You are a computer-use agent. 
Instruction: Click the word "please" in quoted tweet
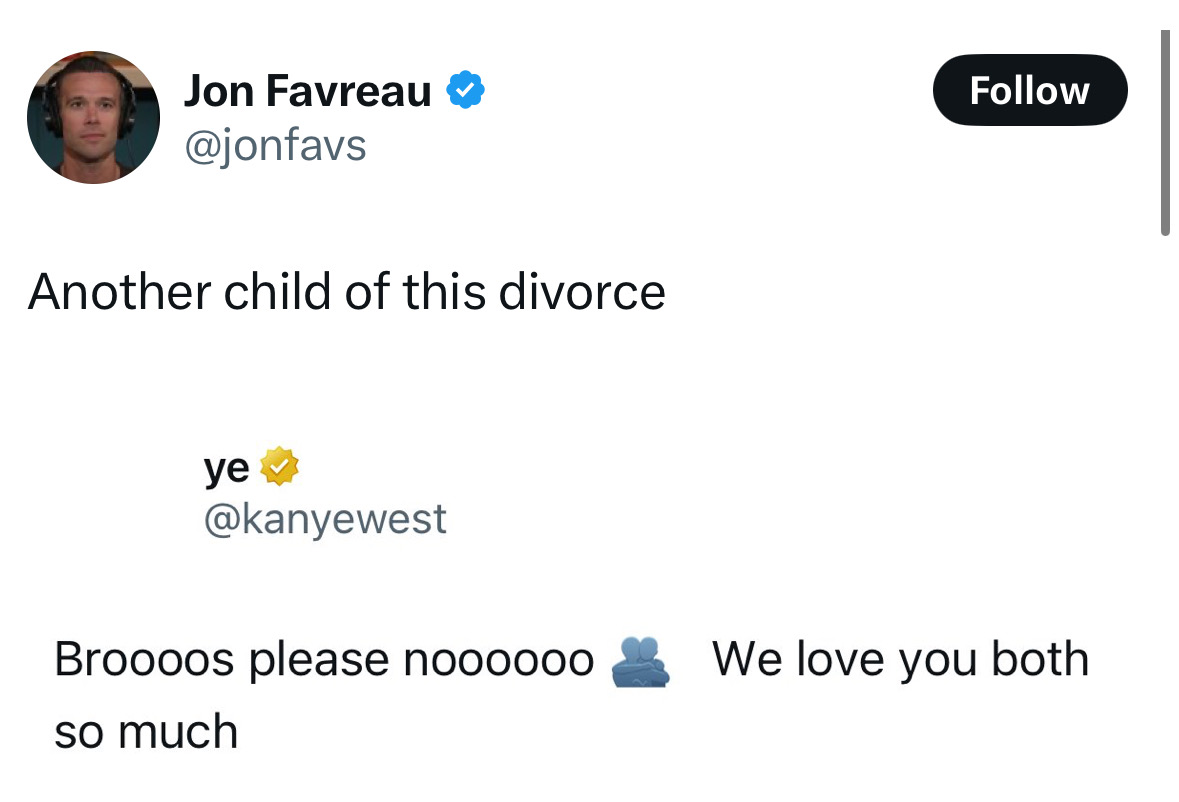[x=319, y=661]
